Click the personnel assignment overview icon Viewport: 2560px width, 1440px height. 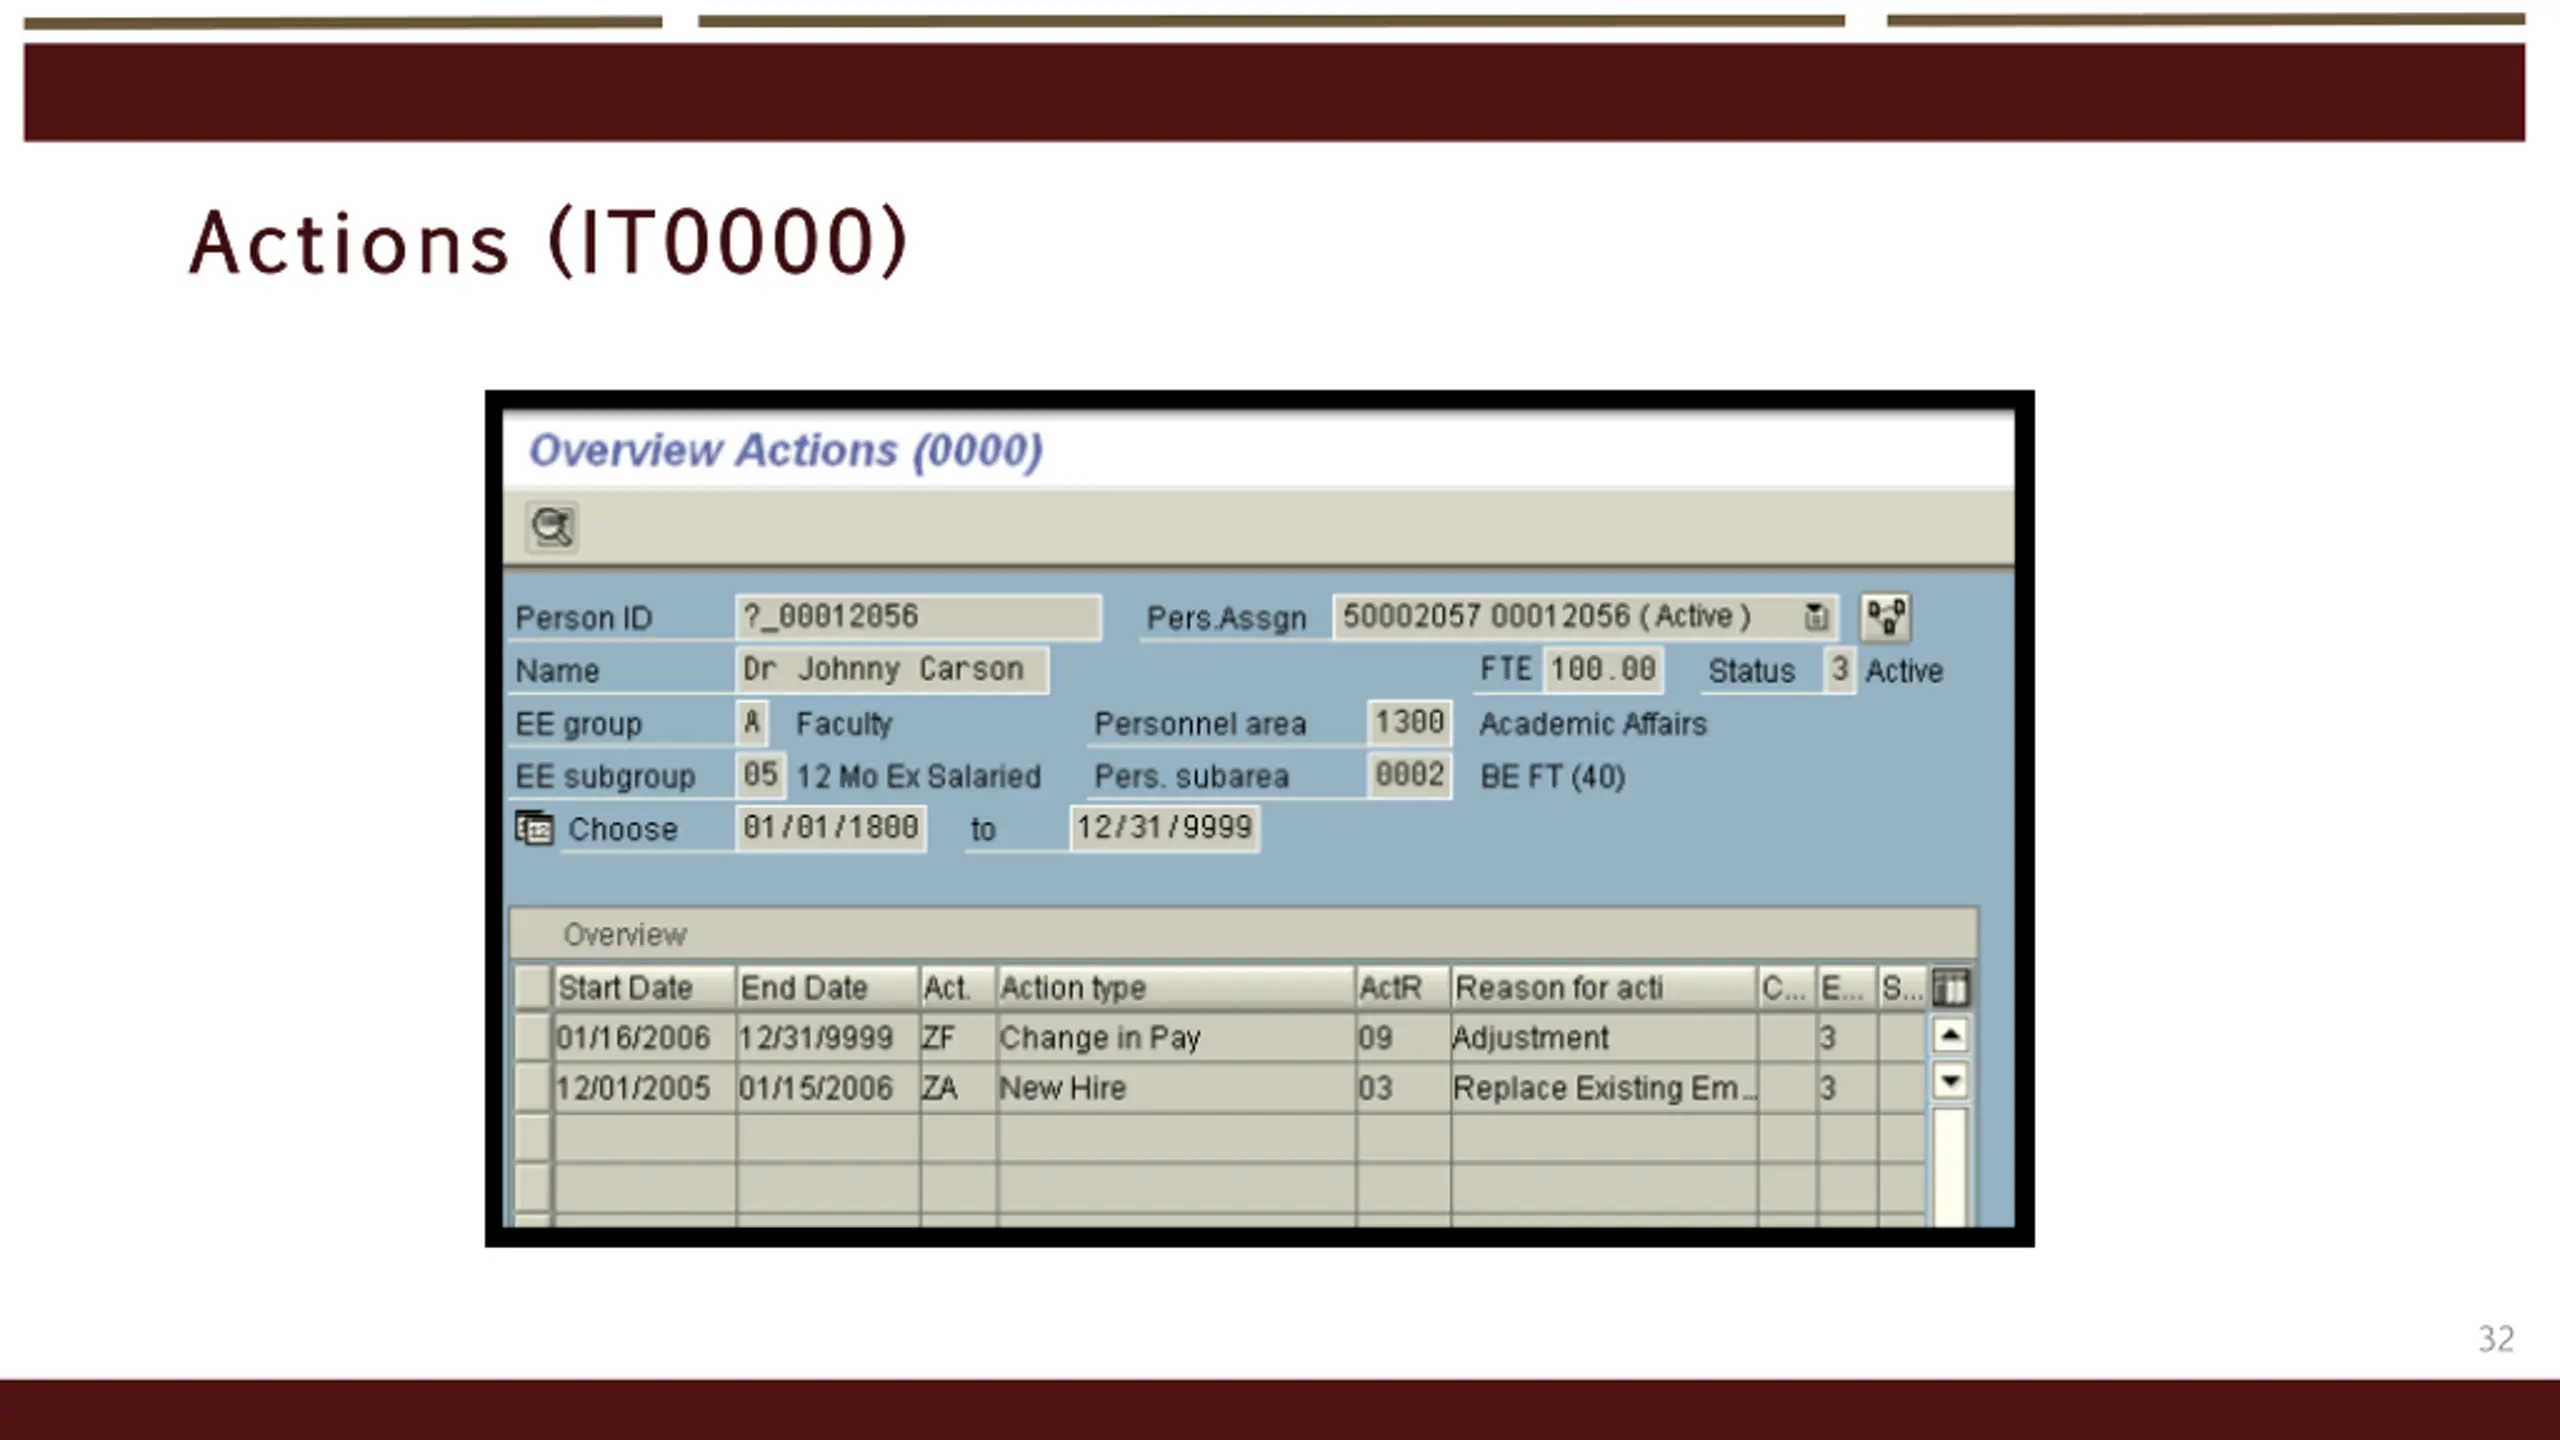coord(1886,617)
